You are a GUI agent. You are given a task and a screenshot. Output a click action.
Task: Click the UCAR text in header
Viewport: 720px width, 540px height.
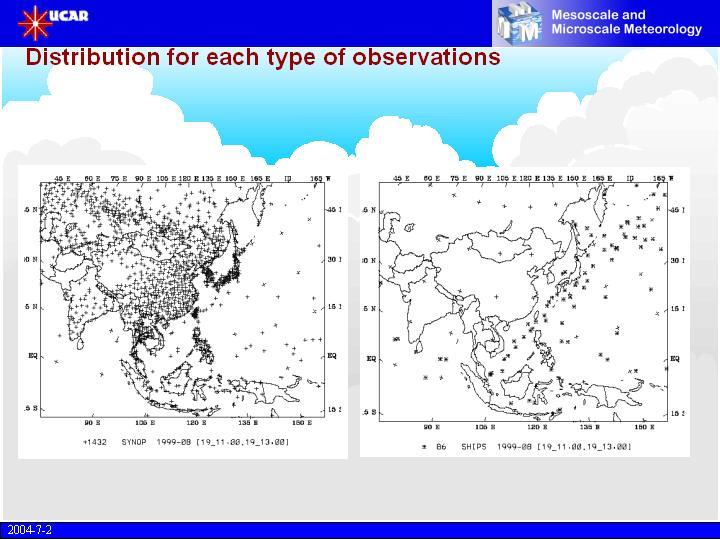click(68, 16)
